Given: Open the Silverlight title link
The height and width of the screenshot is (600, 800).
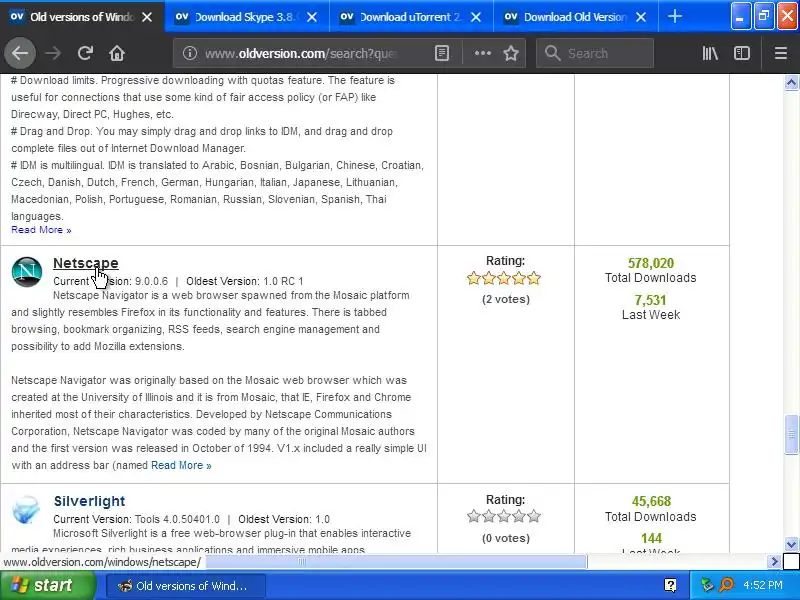Looking at the screenshot, I should pyautogui.click(x=89, y=501).
